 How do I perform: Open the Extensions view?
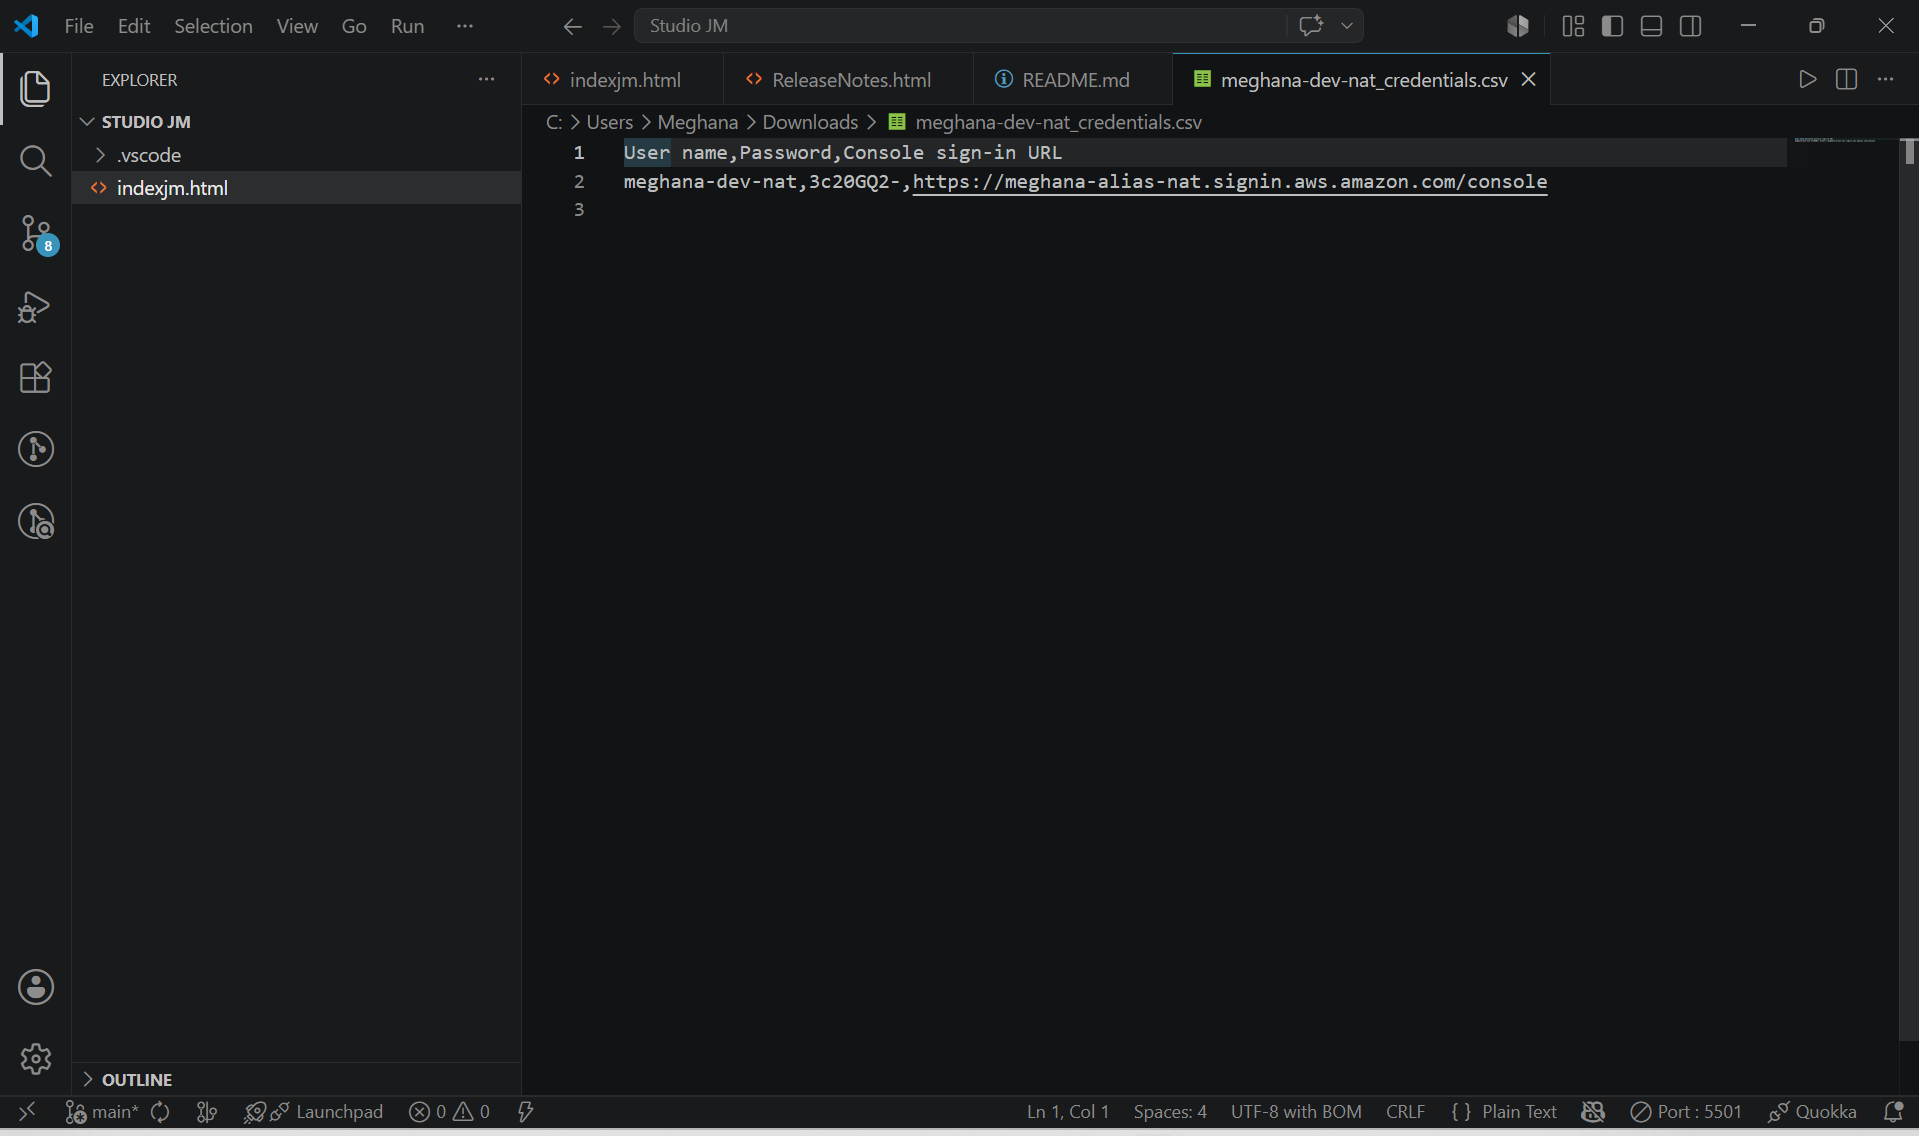click(x=36, y=377)
